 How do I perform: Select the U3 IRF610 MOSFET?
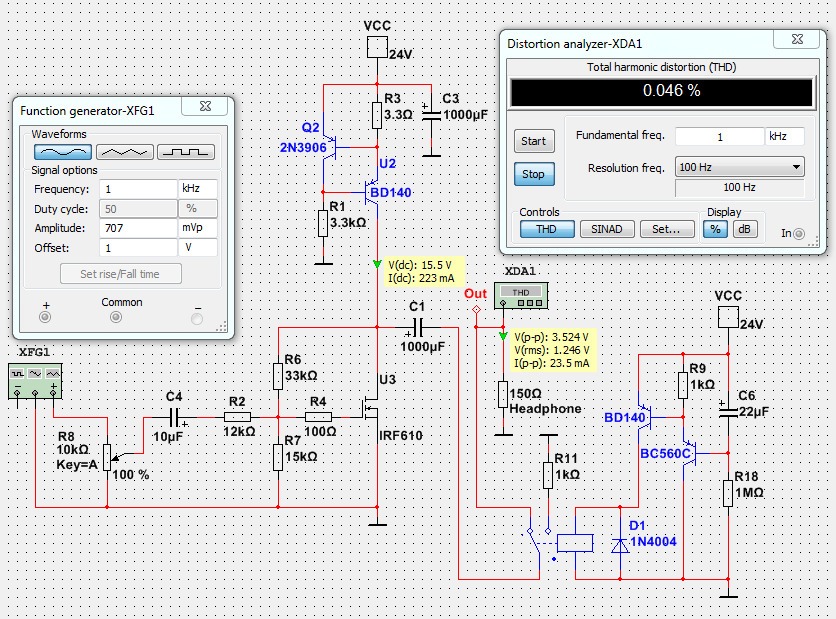370,409
